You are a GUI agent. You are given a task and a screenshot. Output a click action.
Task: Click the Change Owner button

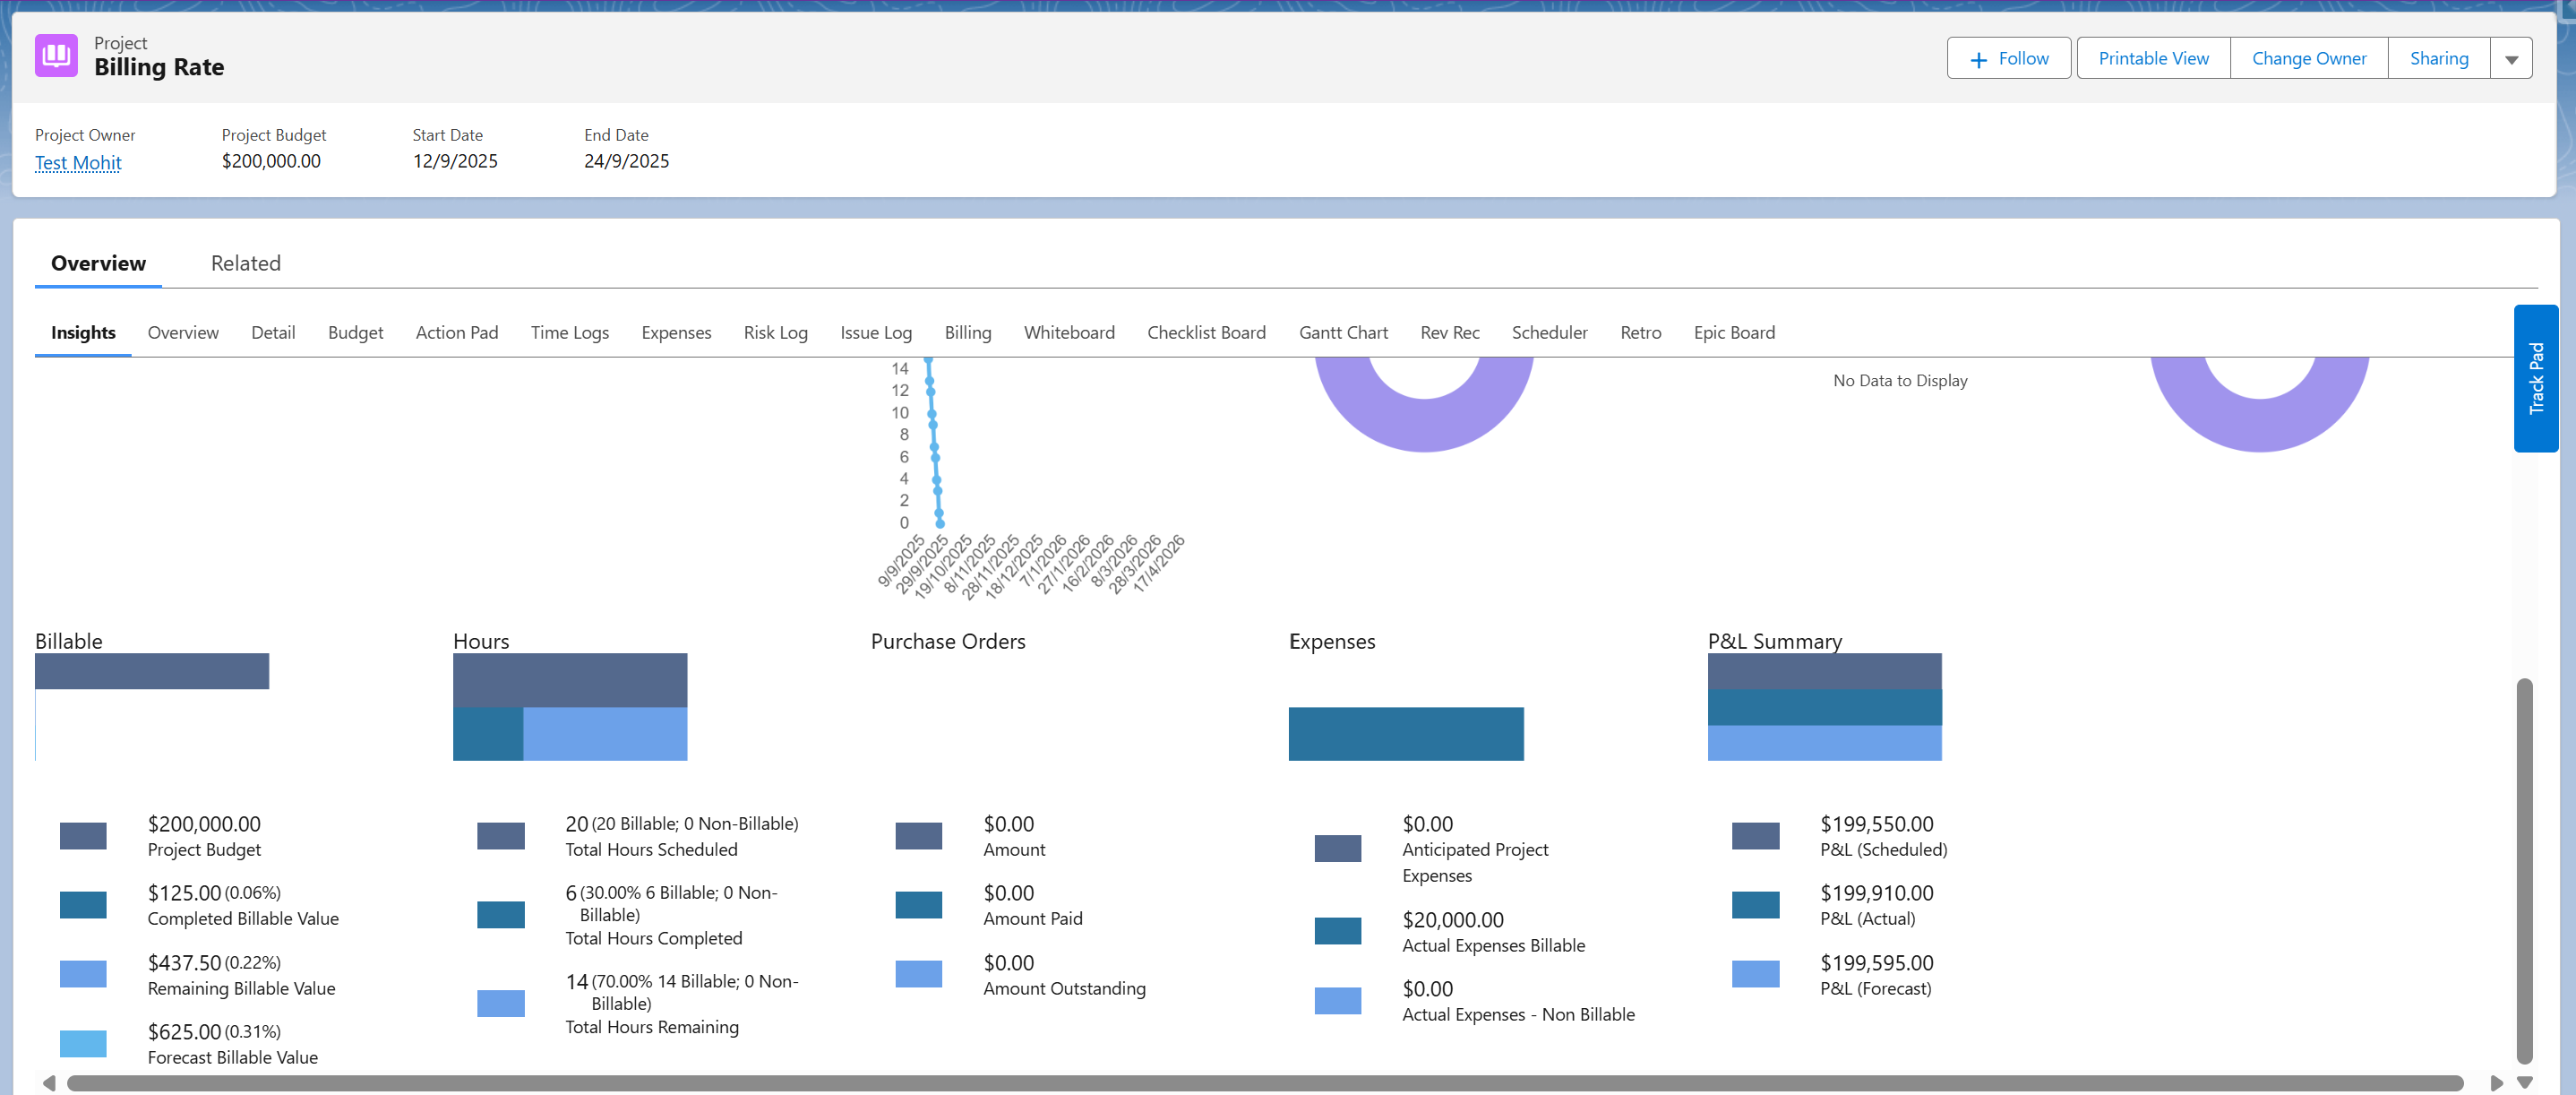[2309, 59]
